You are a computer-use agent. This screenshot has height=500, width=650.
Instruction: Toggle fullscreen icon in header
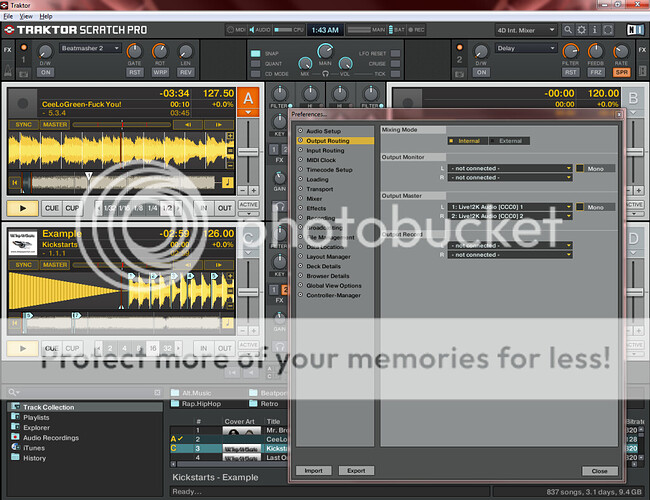608,30
